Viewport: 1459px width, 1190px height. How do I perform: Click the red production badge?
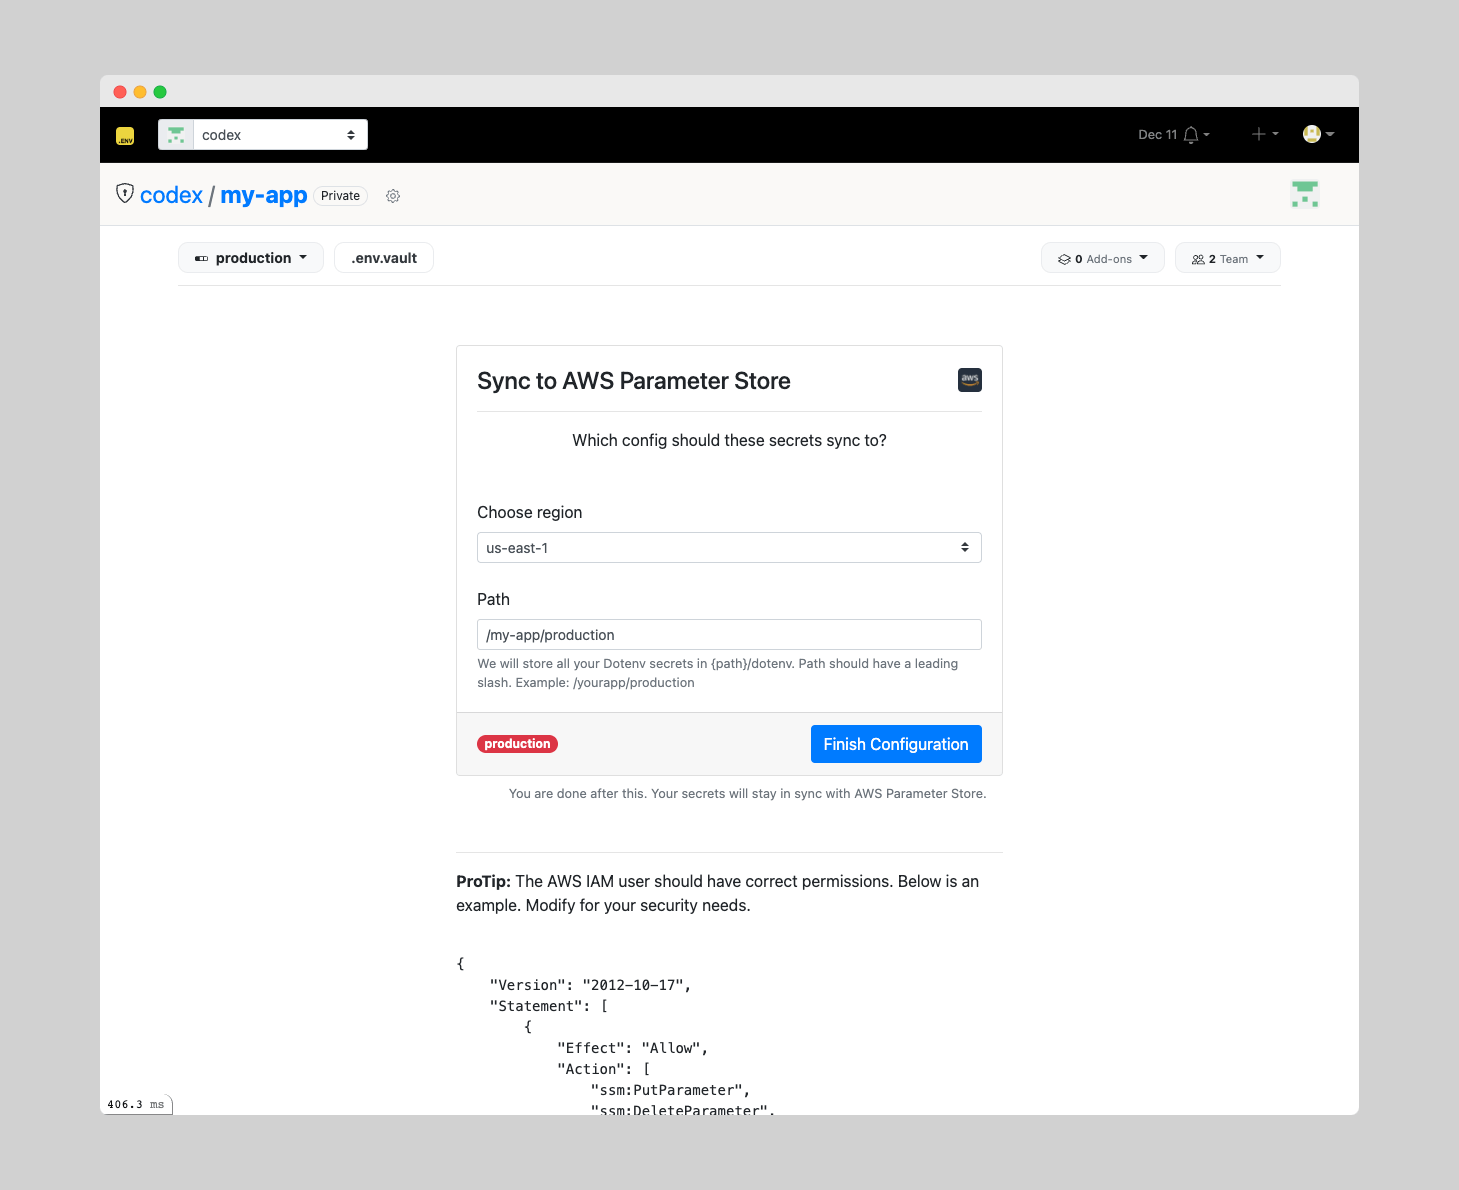pos(517,744)
